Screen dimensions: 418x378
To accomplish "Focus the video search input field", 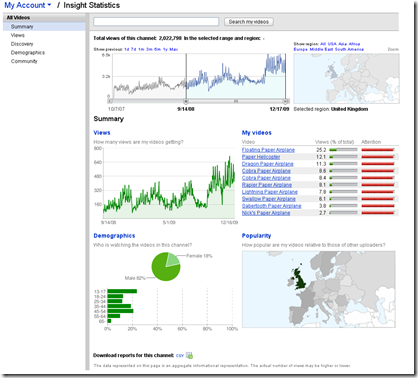I will pos(156,22).
